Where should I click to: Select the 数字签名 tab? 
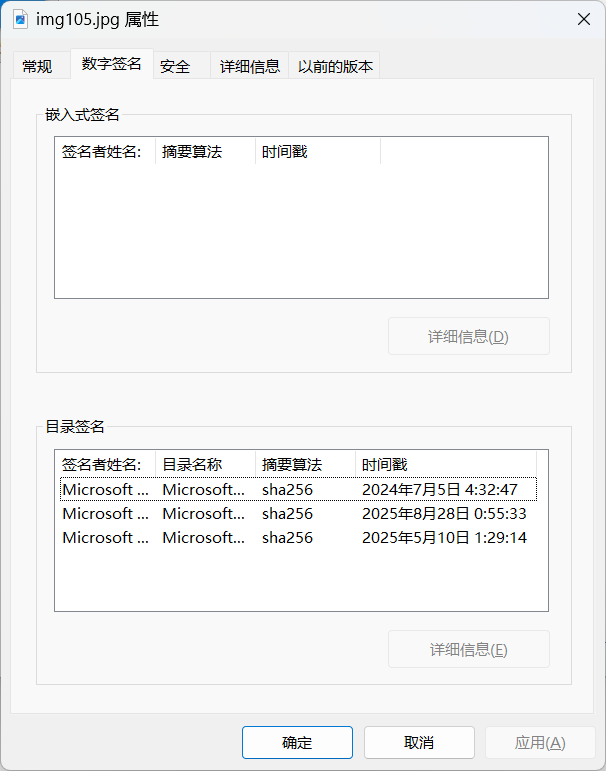point(111,65)
